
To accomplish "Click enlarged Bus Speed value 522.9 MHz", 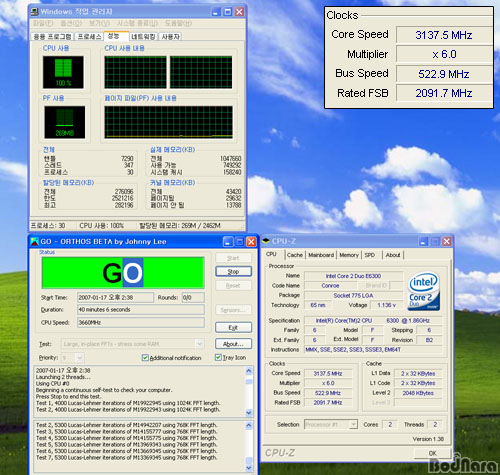I will click(x=444, y=74).
